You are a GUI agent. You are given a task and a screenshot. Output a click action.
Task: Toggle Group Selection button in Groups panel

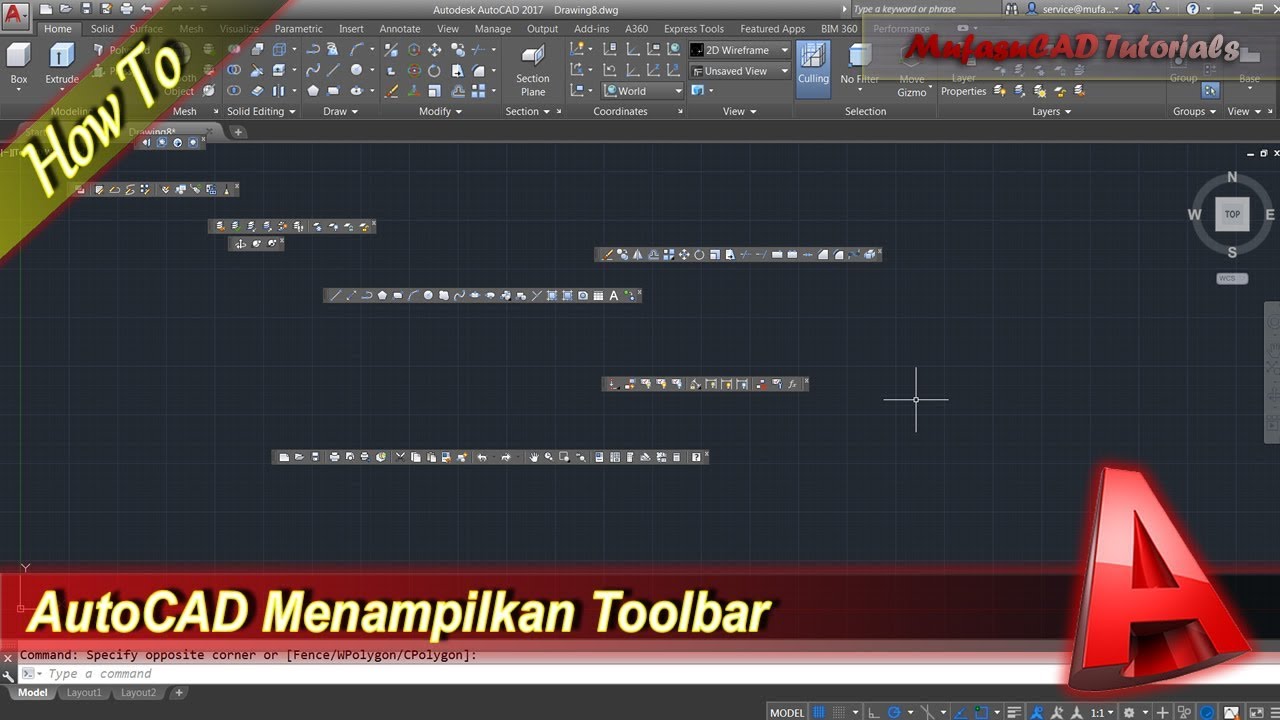1210,91
